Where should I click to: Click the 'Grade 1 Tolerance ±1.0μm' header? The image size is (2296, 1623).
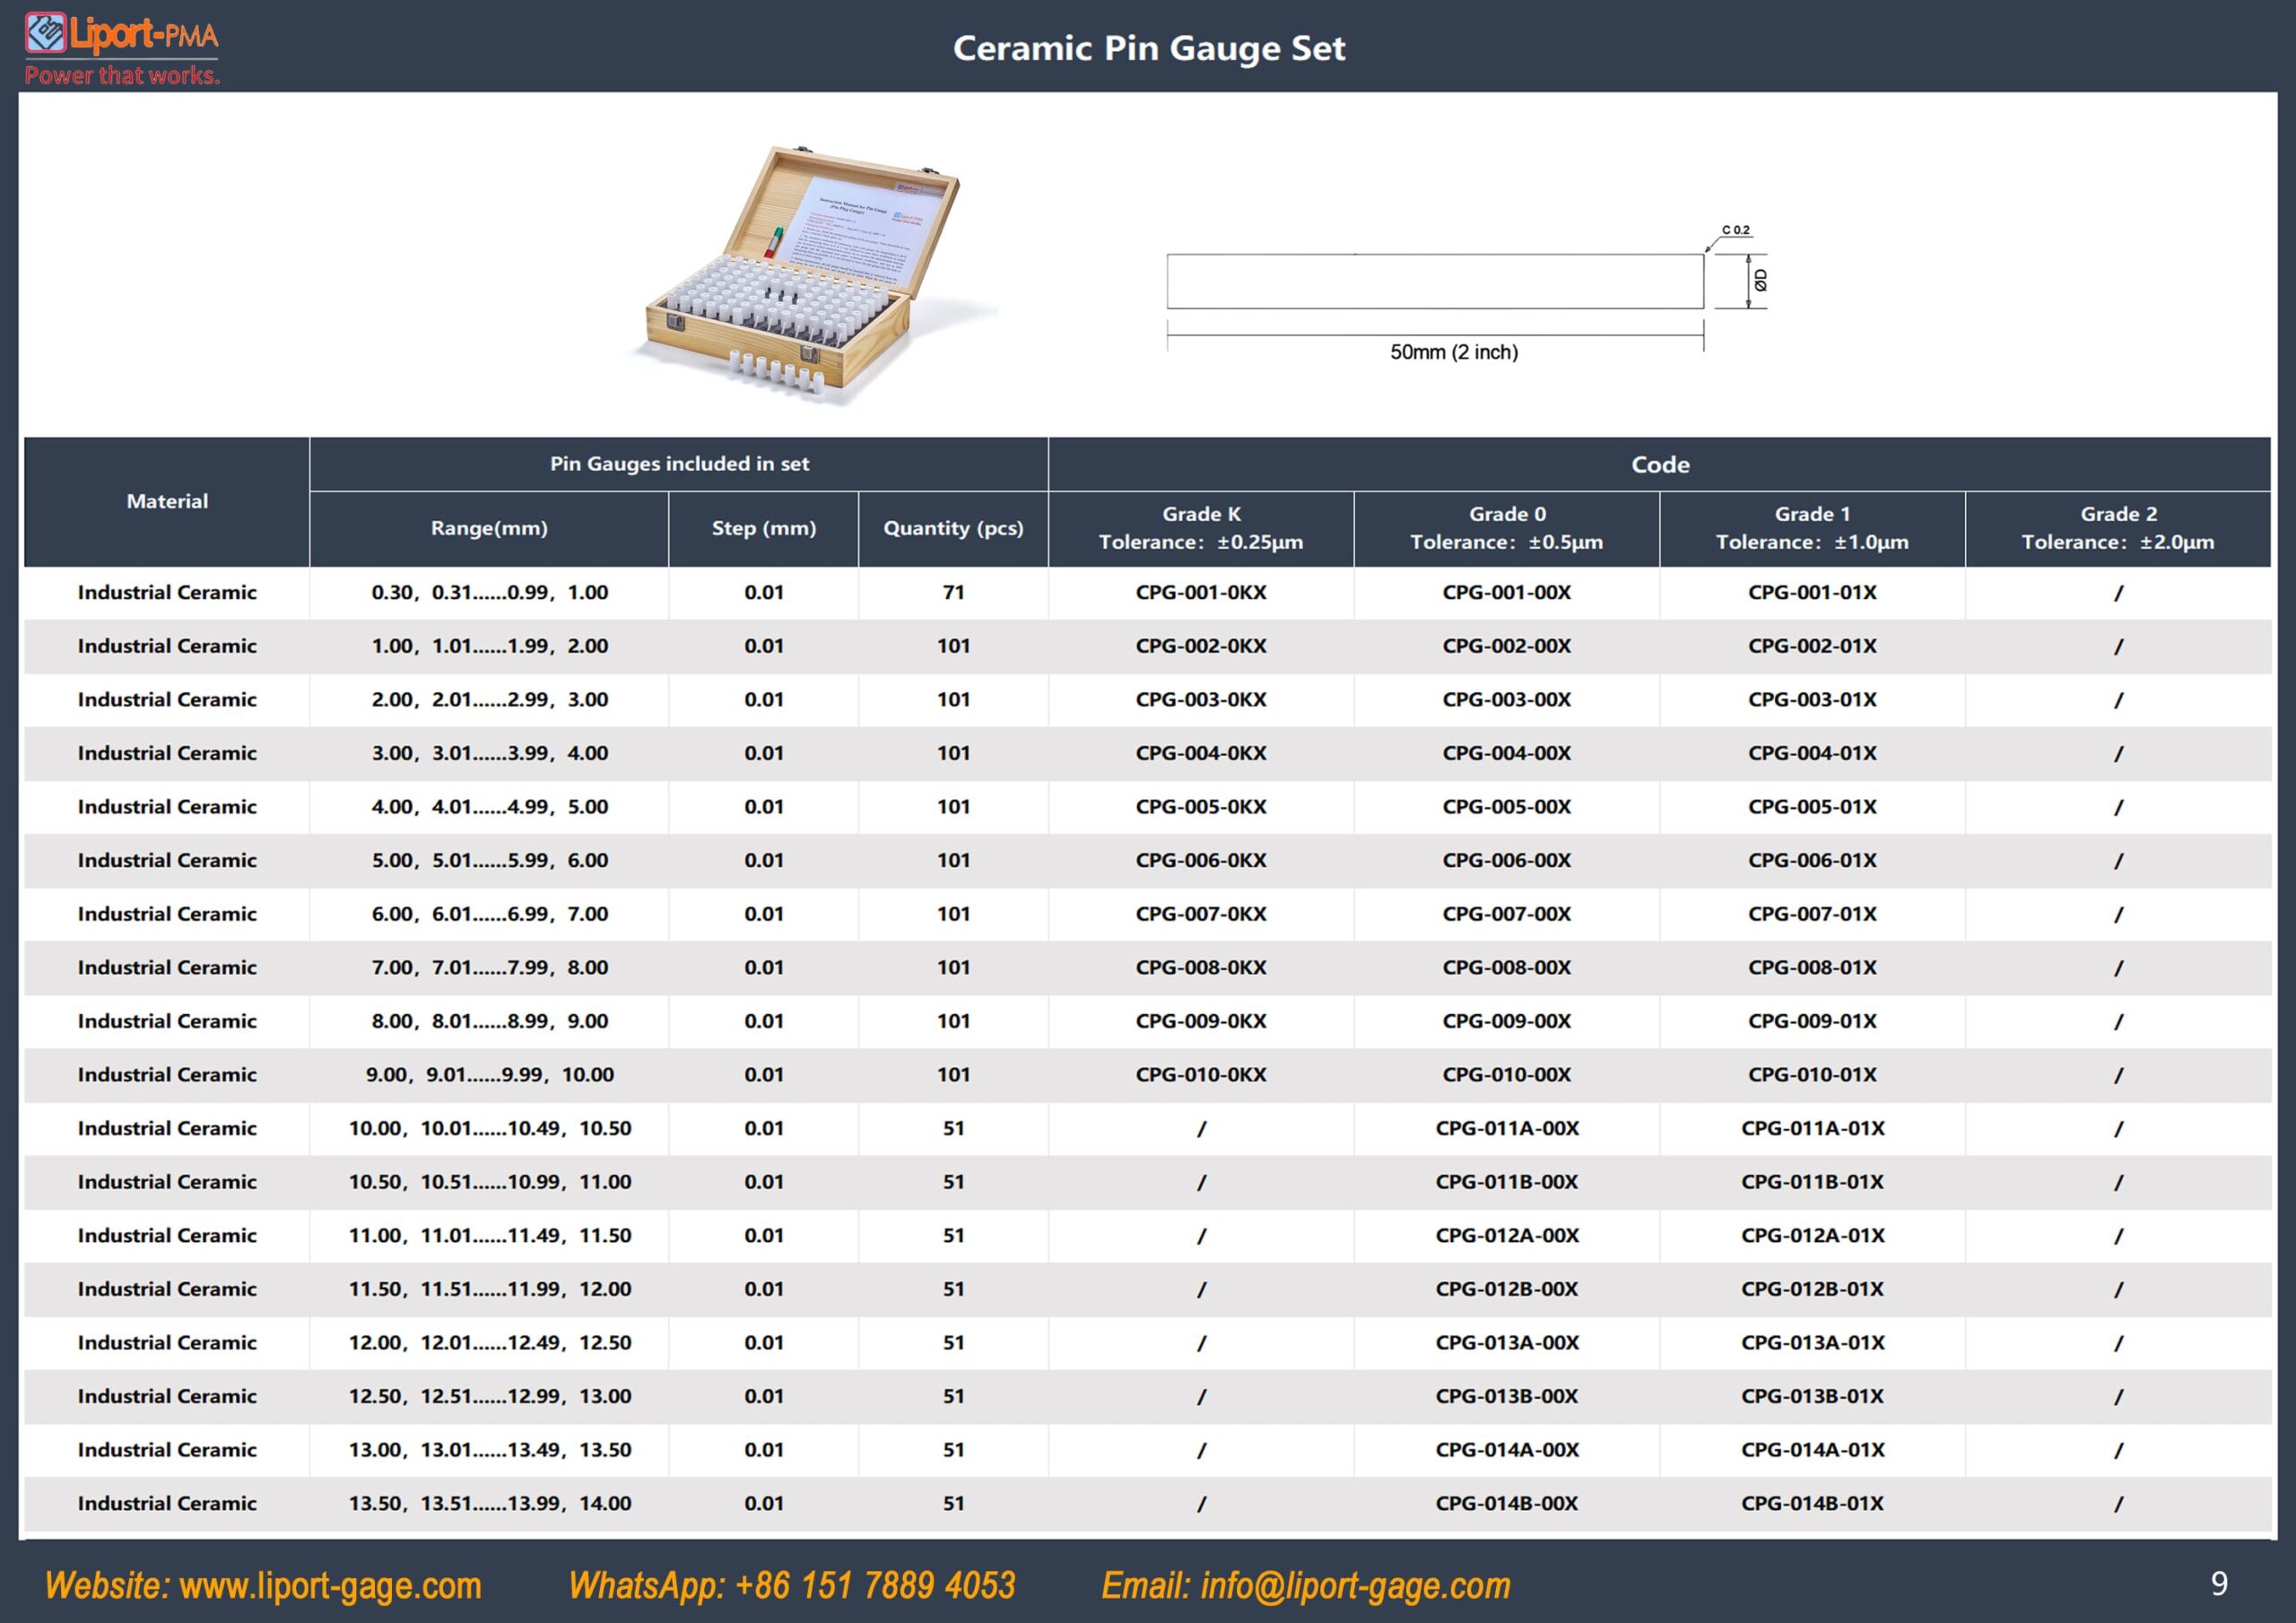pyautogui.click(x=1812, y=529)
